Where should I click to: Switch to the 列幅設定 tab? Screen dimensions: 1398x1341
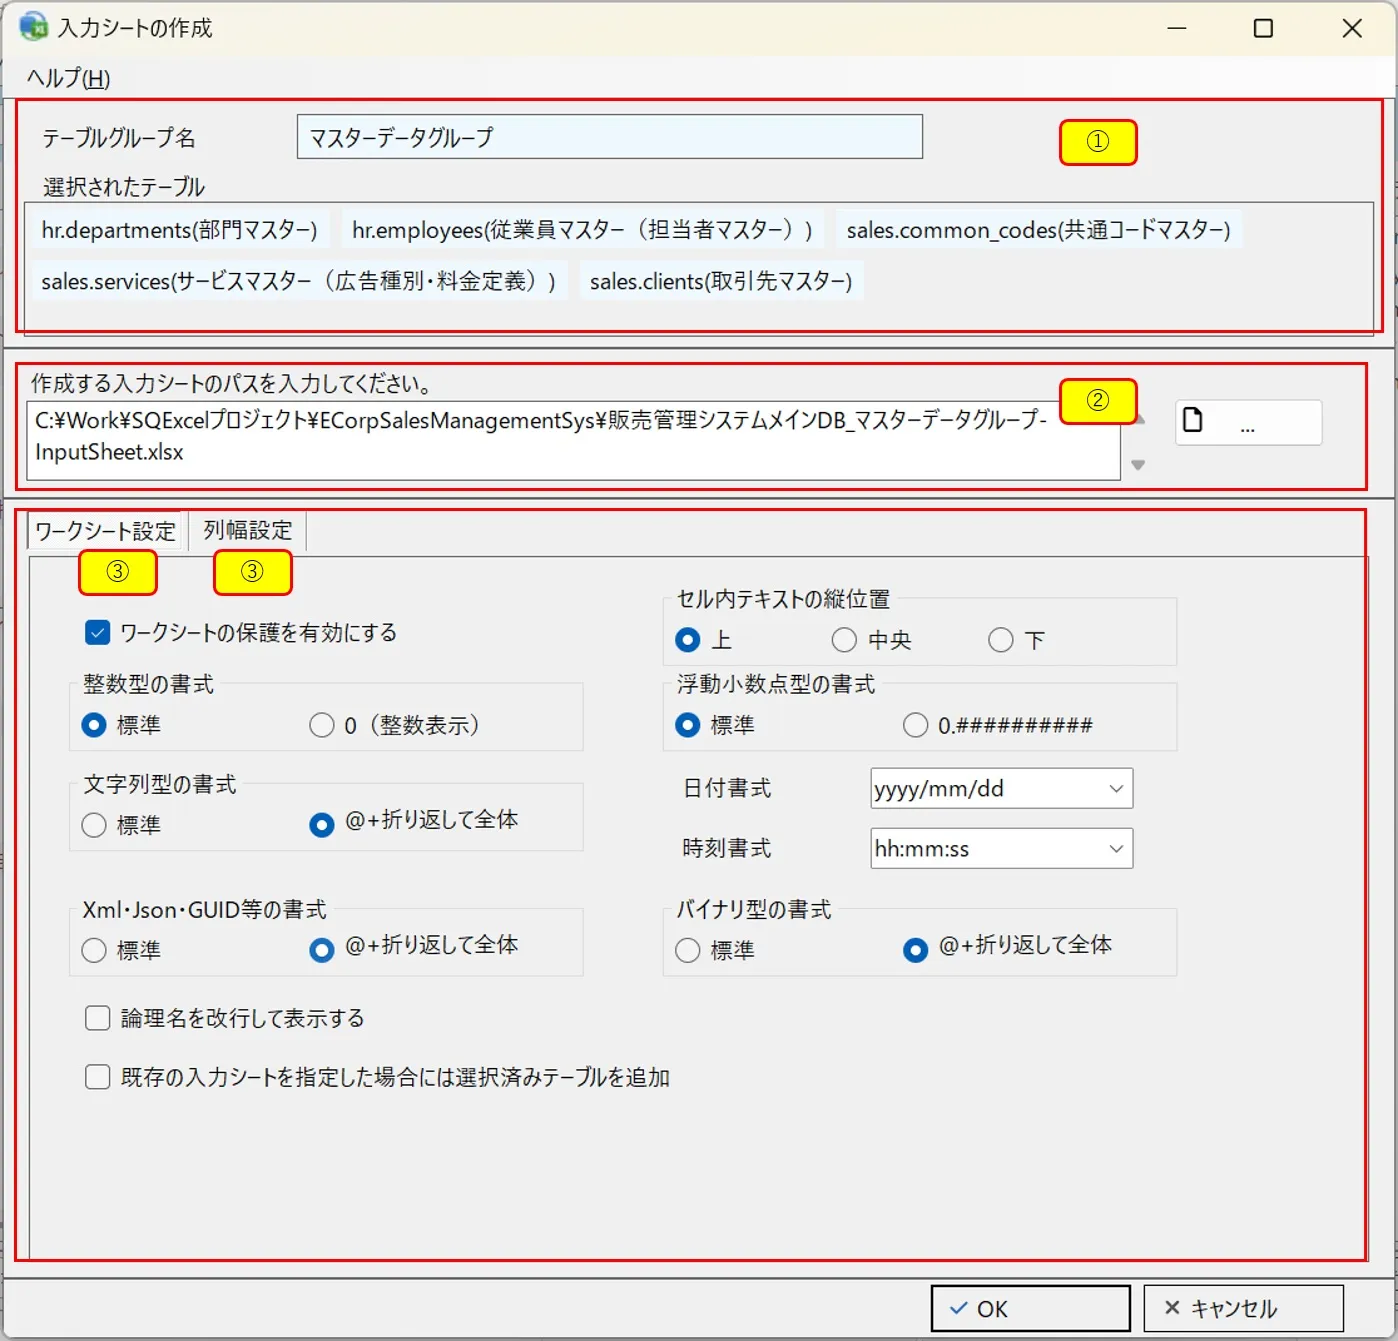pos(248,530)
